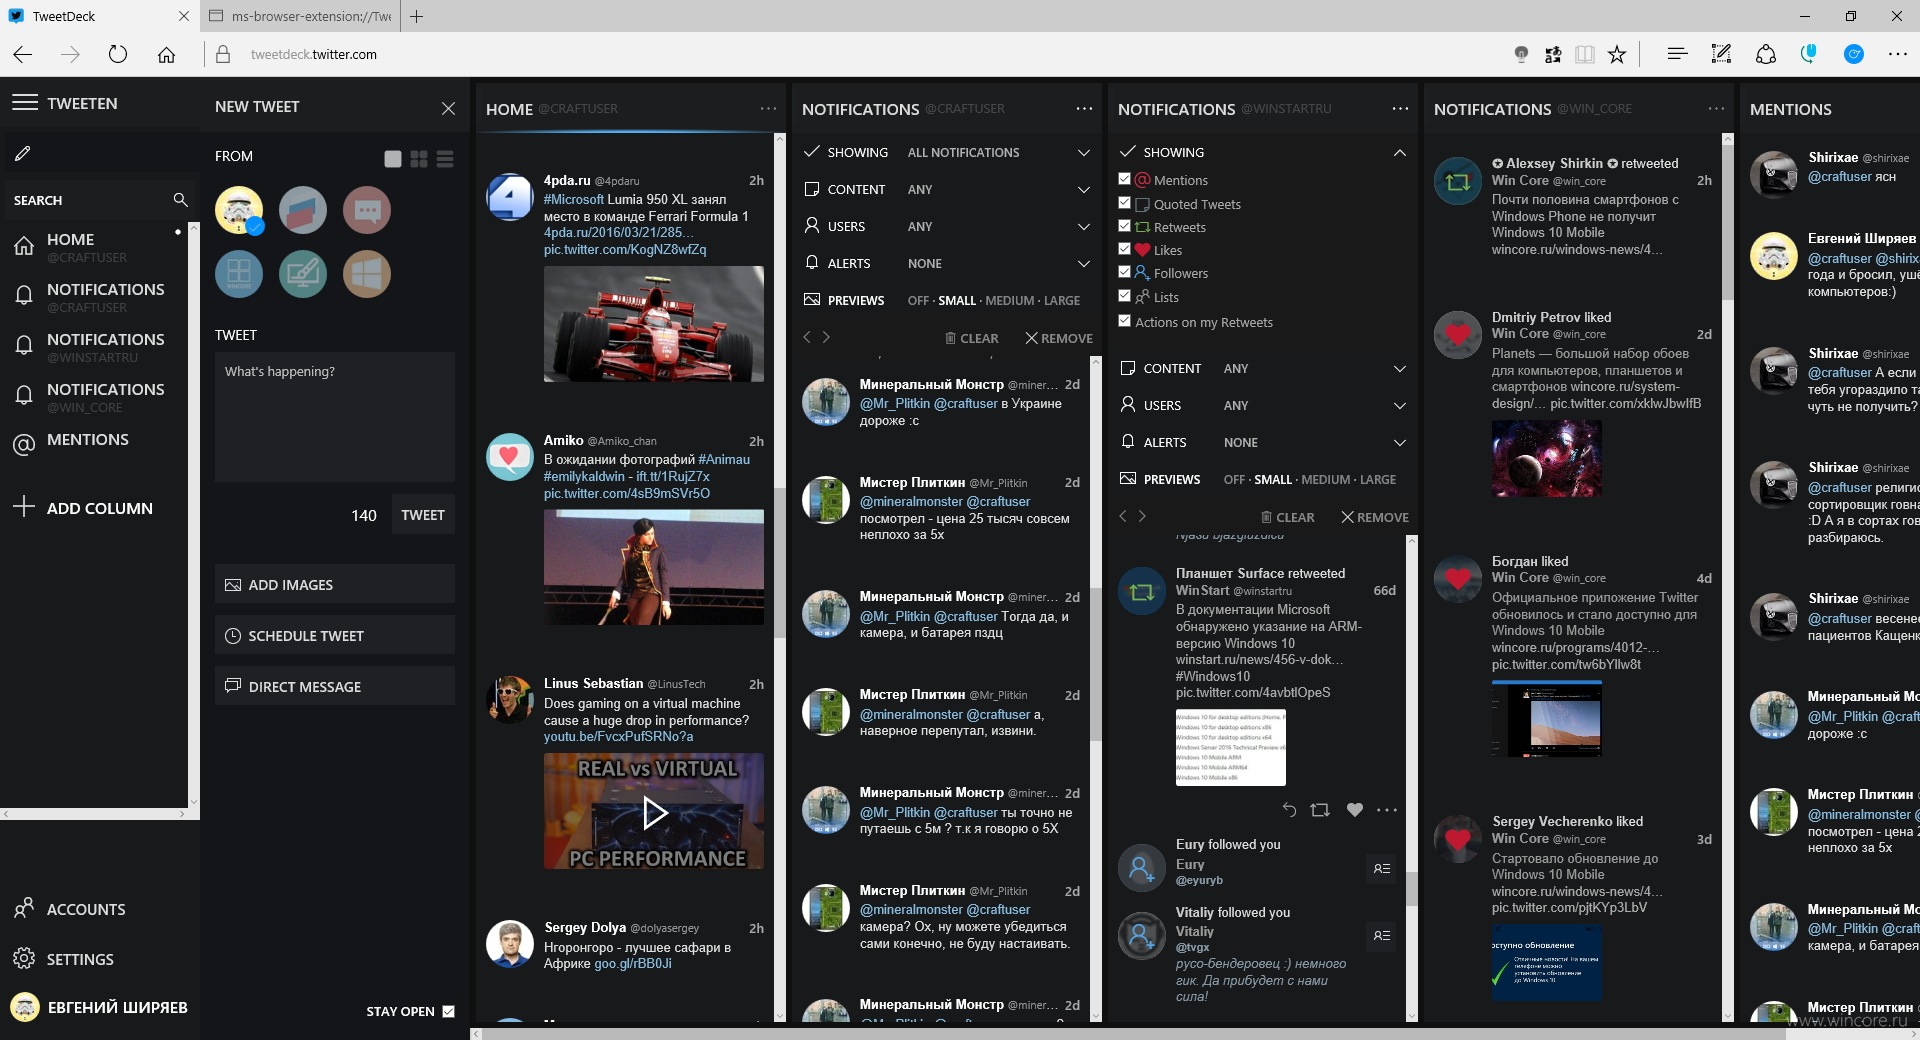Viewport: 1920px width, 1040px height.
Task: Switch to the ms-browser-extension tab
Action: click(300, 16)
